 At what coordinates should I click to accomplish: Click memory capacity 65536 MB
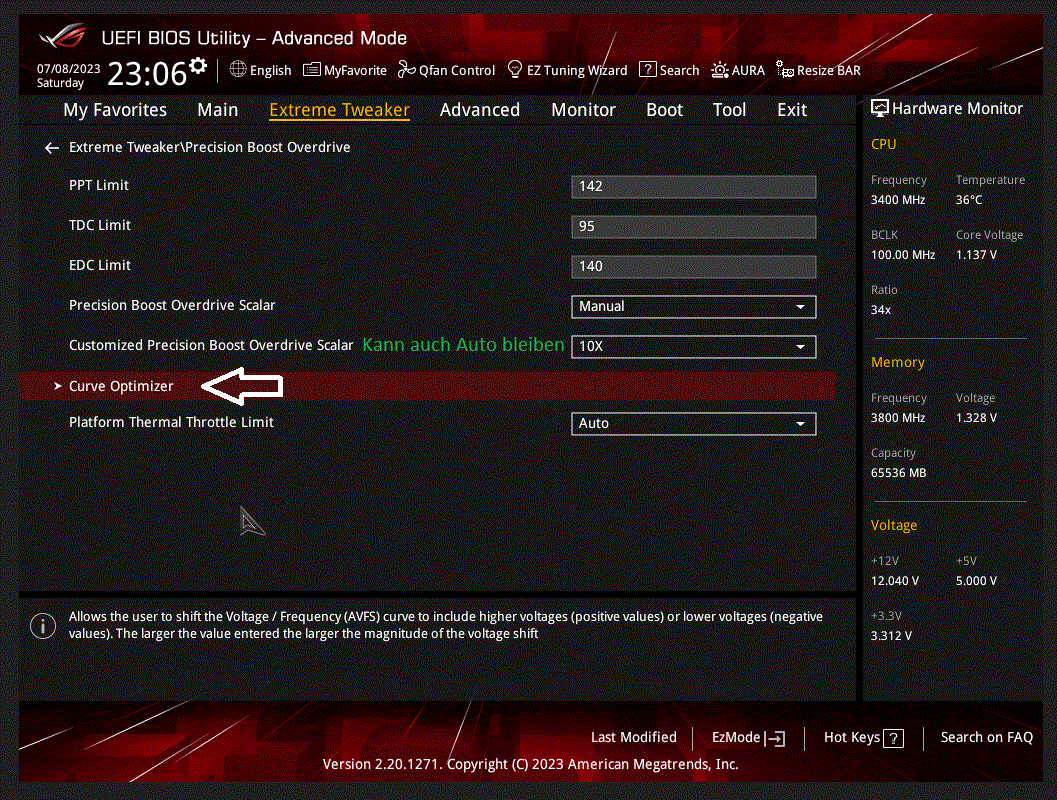(898, 473)
